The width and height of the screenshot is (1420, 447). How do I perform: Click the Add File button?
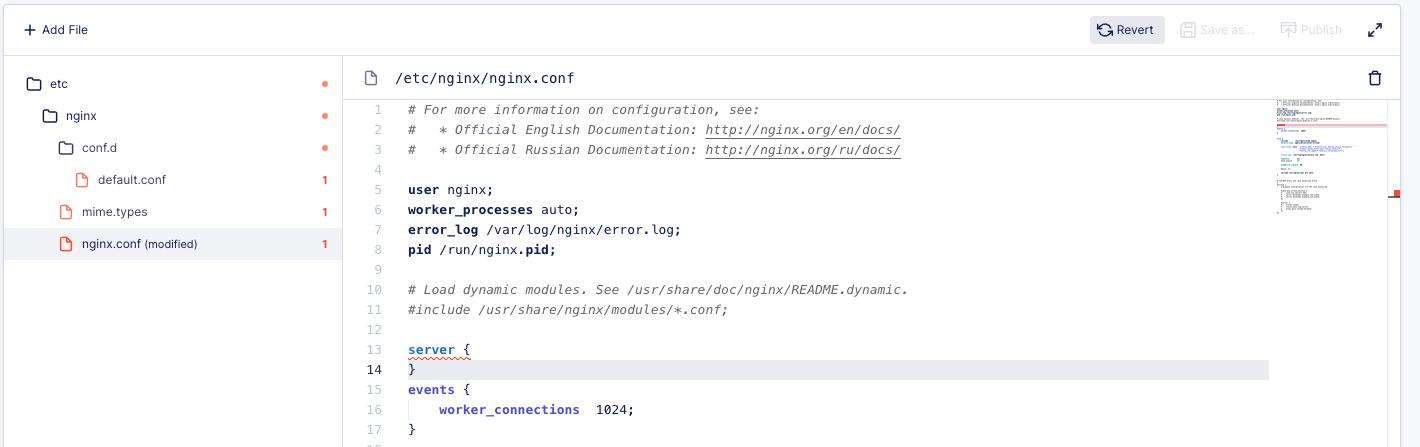[56, 30]
